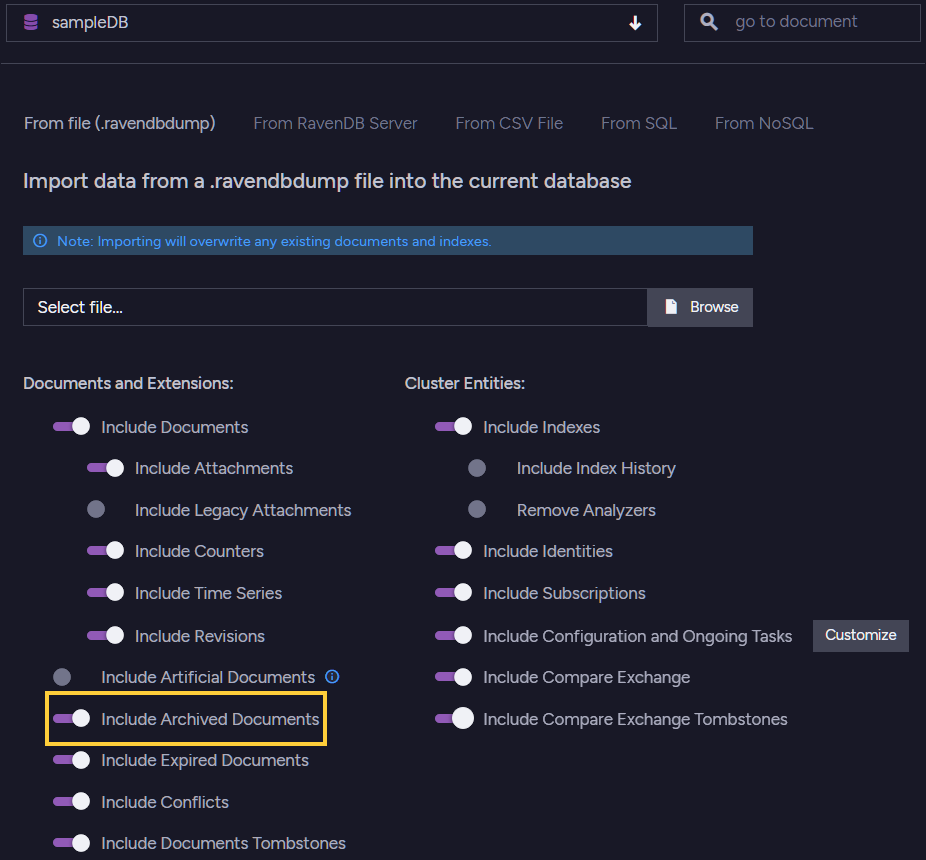Open the From SQL tab
The height and width of the screenshot is (860, 926).
pyautogui.click(x=638, y=123)
